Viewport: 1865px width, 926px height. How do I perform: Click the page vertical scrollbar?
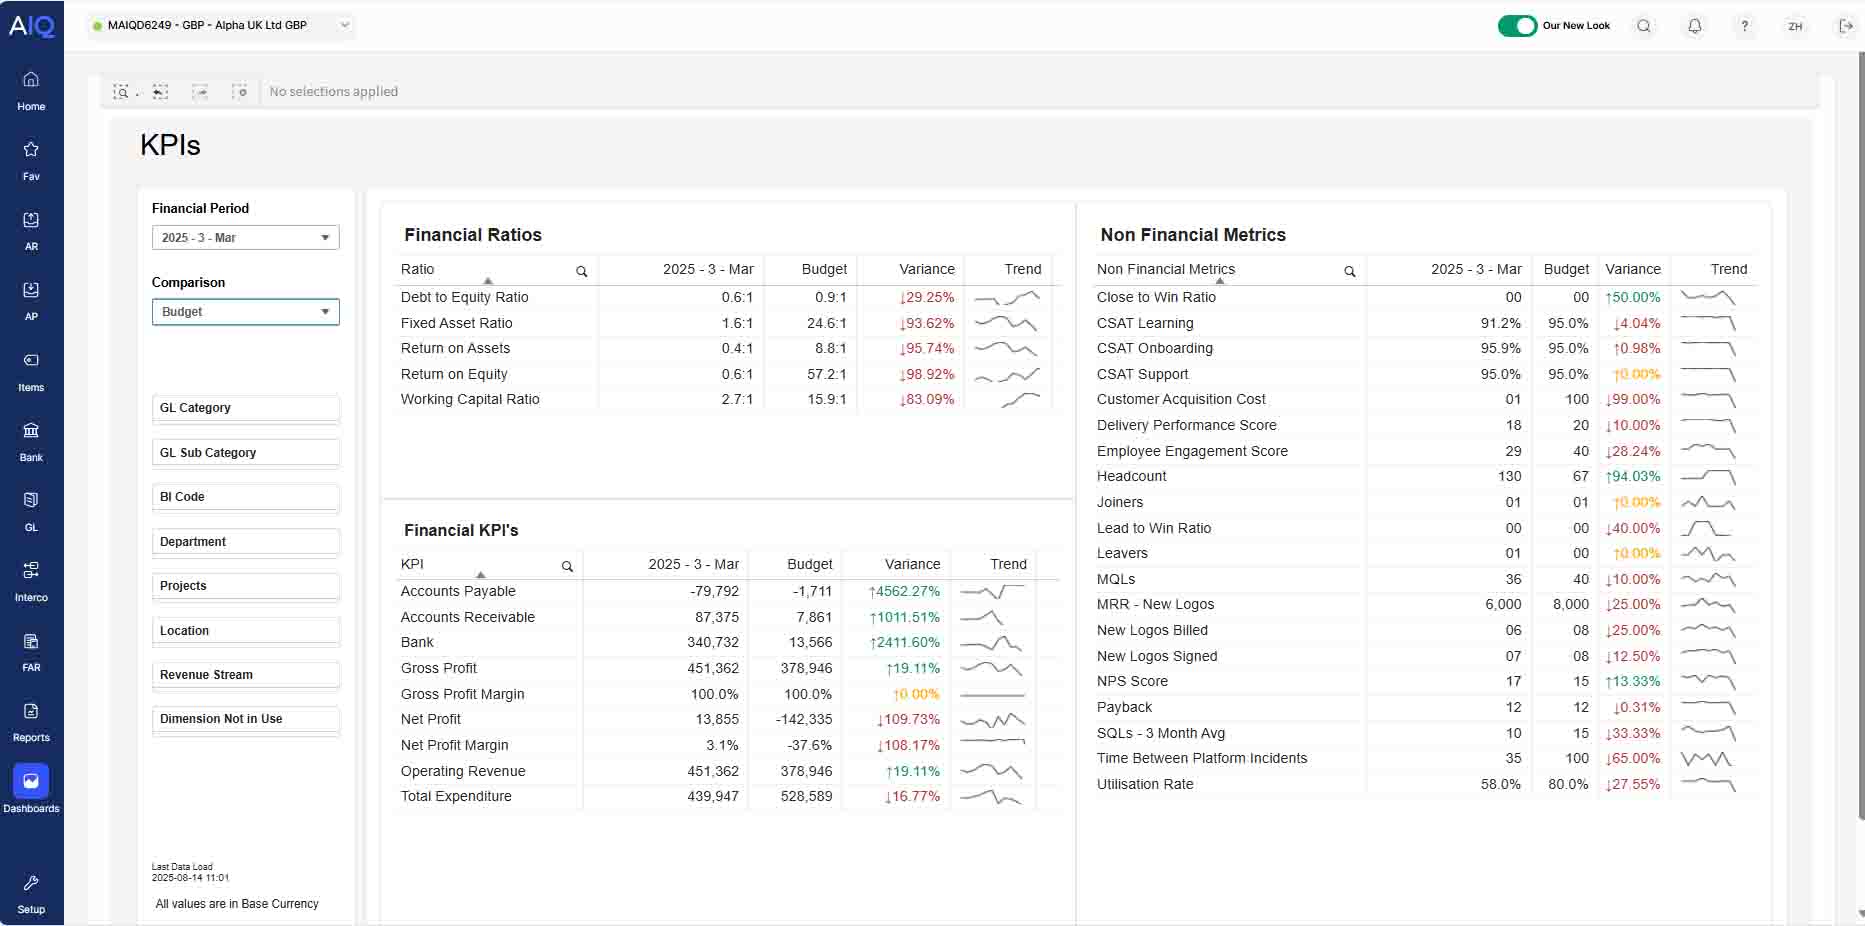pos(1859,450)
